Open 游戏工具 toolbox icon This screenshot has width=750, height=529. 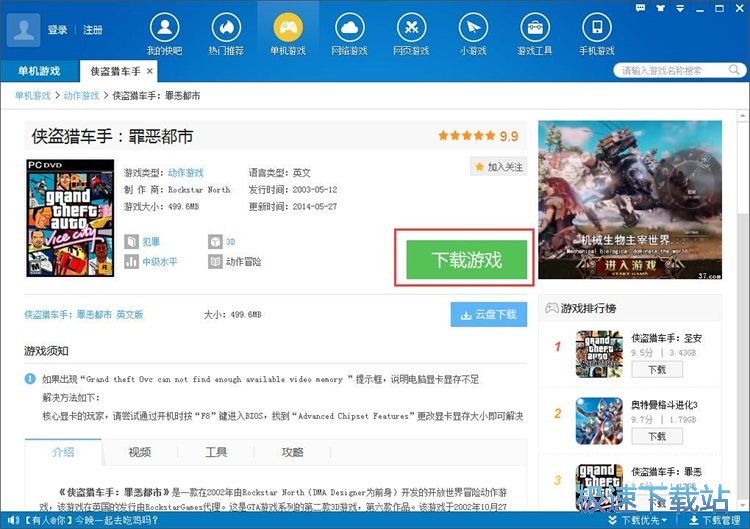point(535,28)
